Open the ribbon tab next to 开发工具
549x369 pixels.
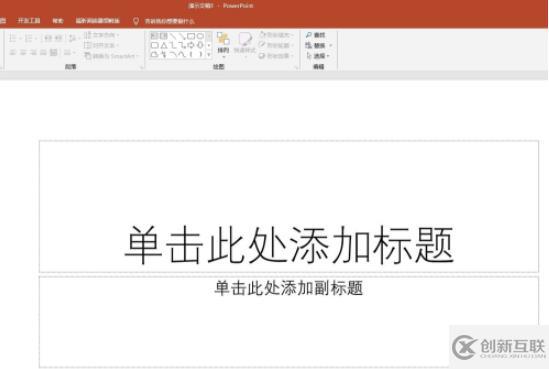[58, 21]
